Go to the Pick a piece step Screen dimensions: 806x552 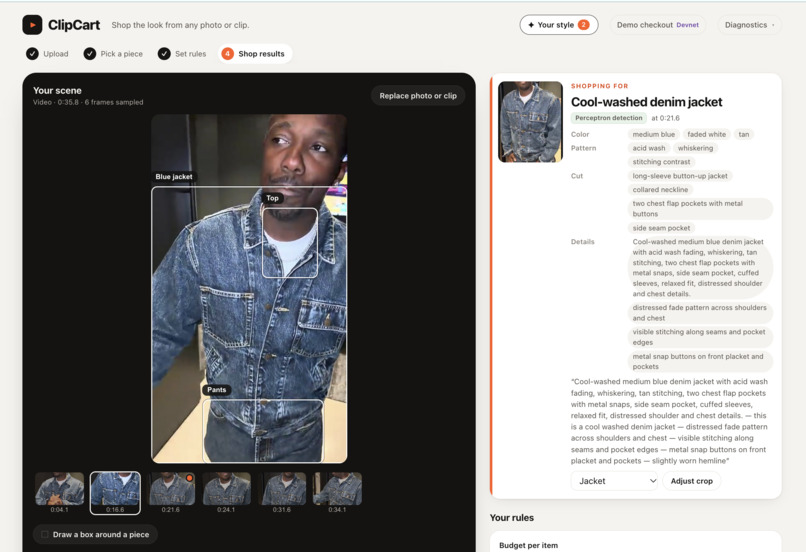113,53
